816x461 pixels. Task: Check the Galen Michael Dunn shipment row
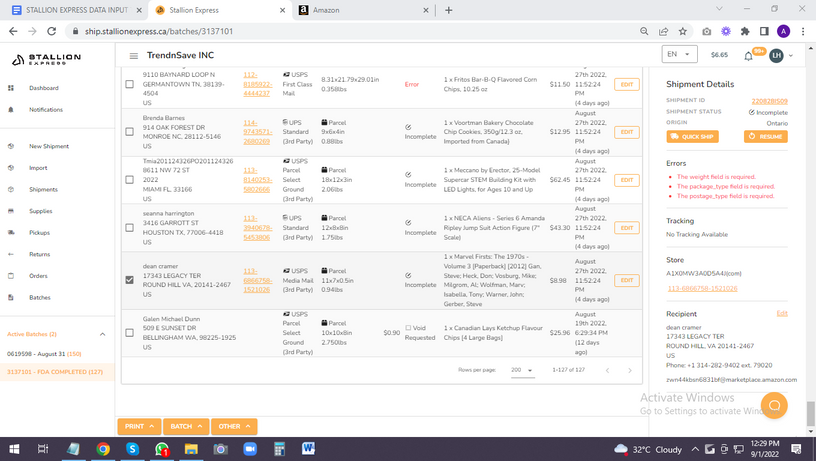tap(129, 333)
